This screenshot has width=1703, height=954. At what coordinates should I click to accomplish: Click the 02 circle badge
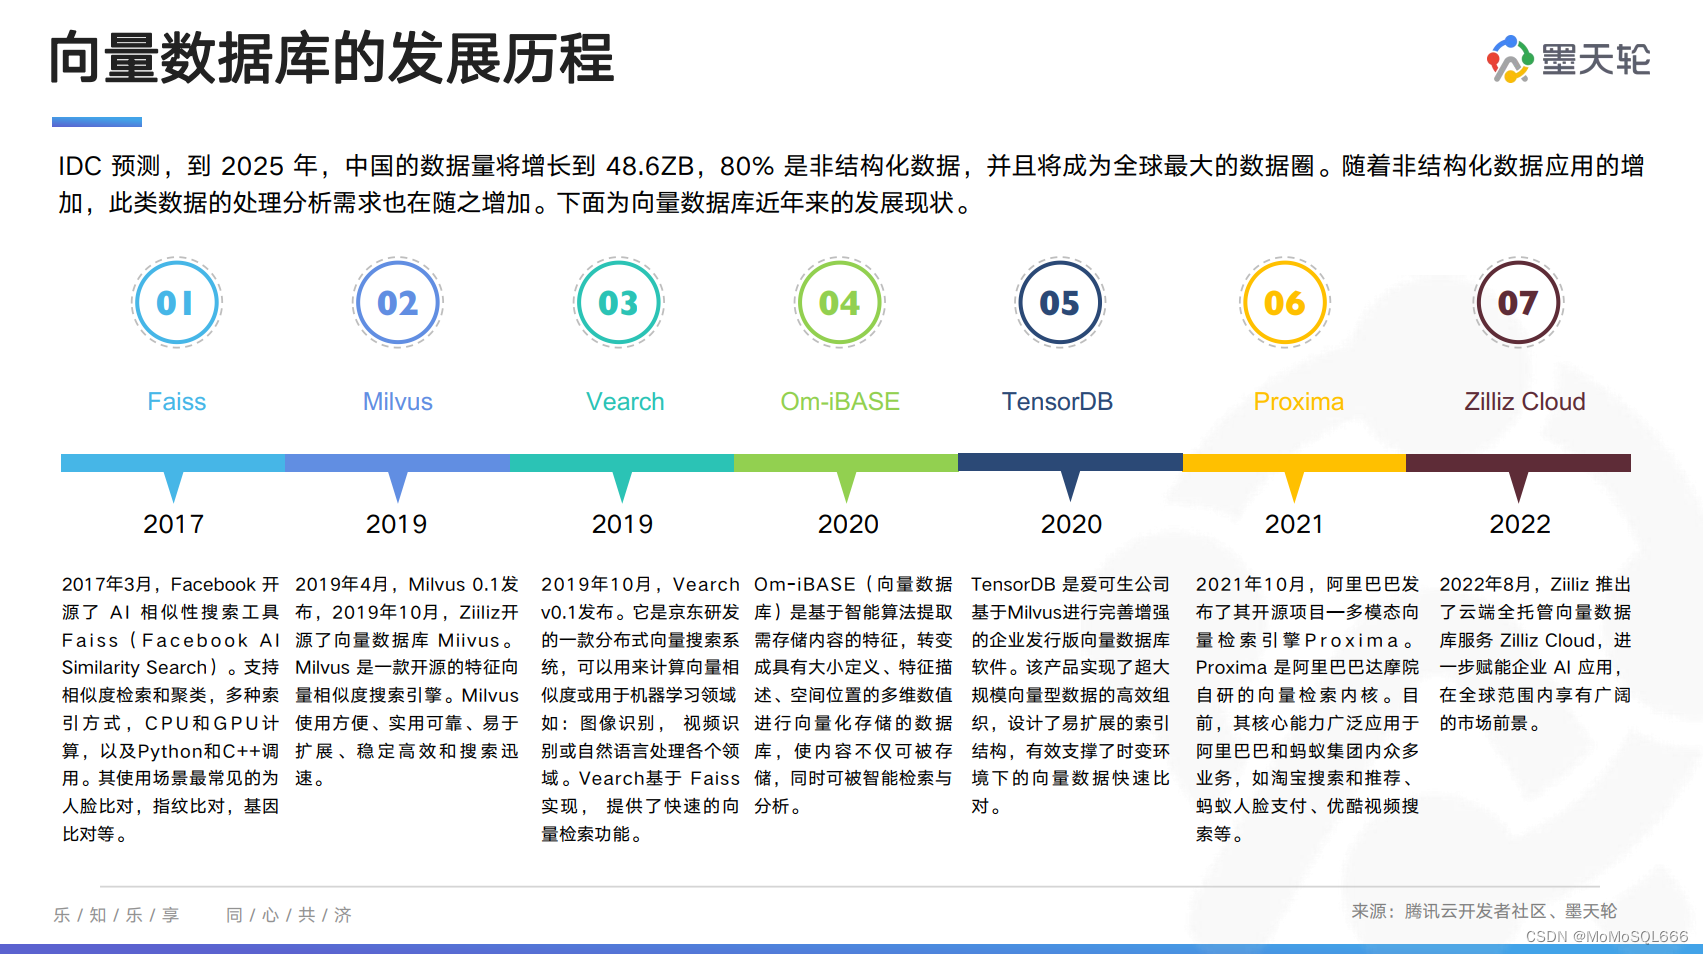[397, 302]
